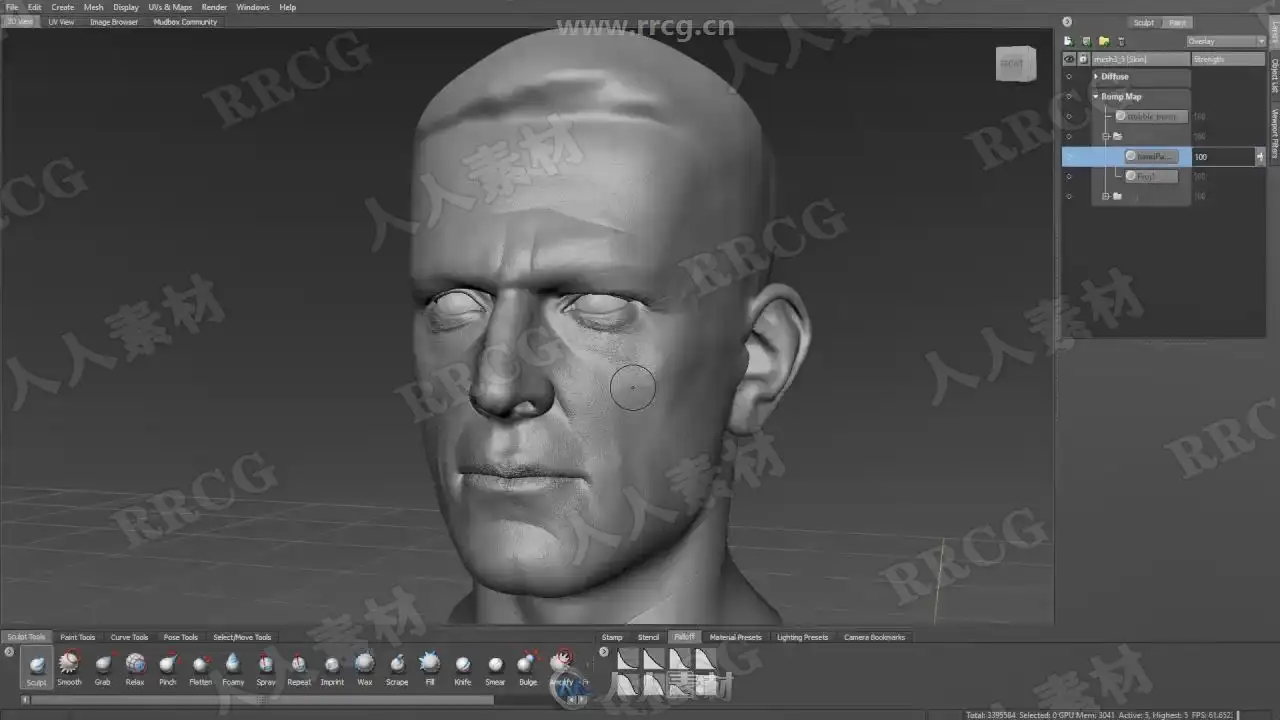Switch to the Image Browser tab
Image resolution: width=1280 pixels, height=720 pixels.
point(114,21)
